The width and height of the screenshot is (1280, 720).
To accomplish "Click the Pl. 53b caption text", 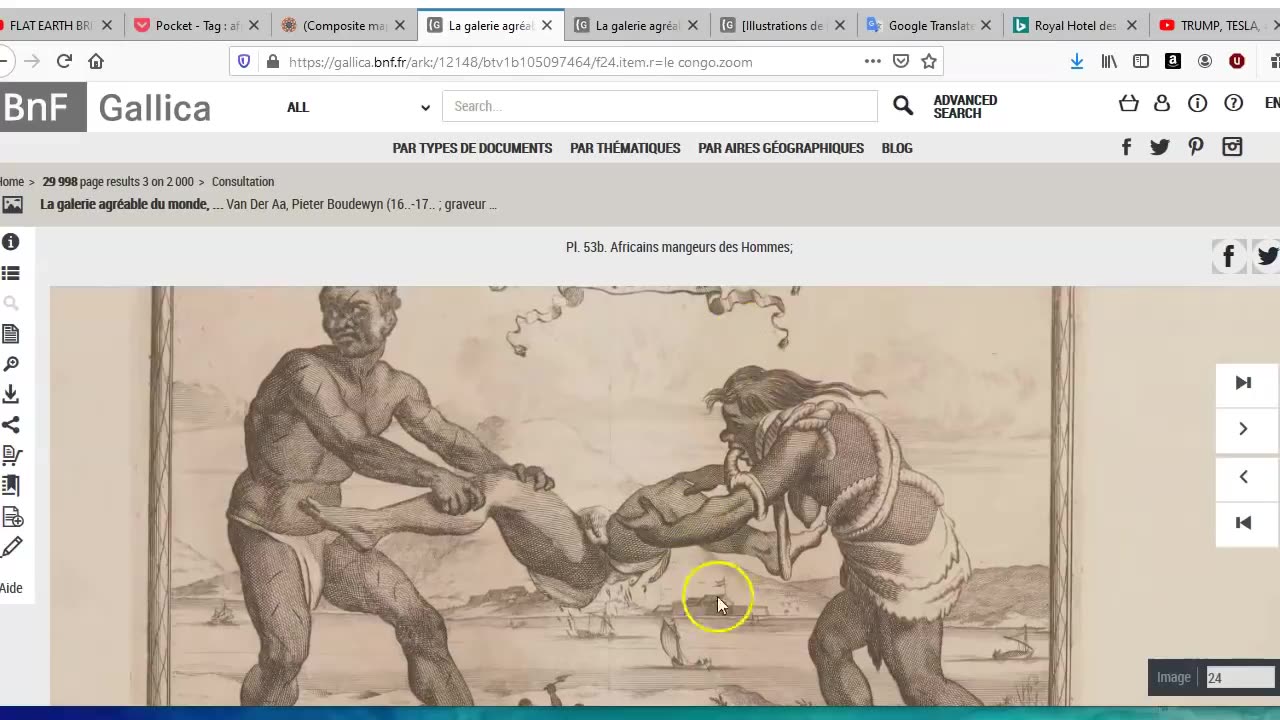I will (x=679, y=247).
